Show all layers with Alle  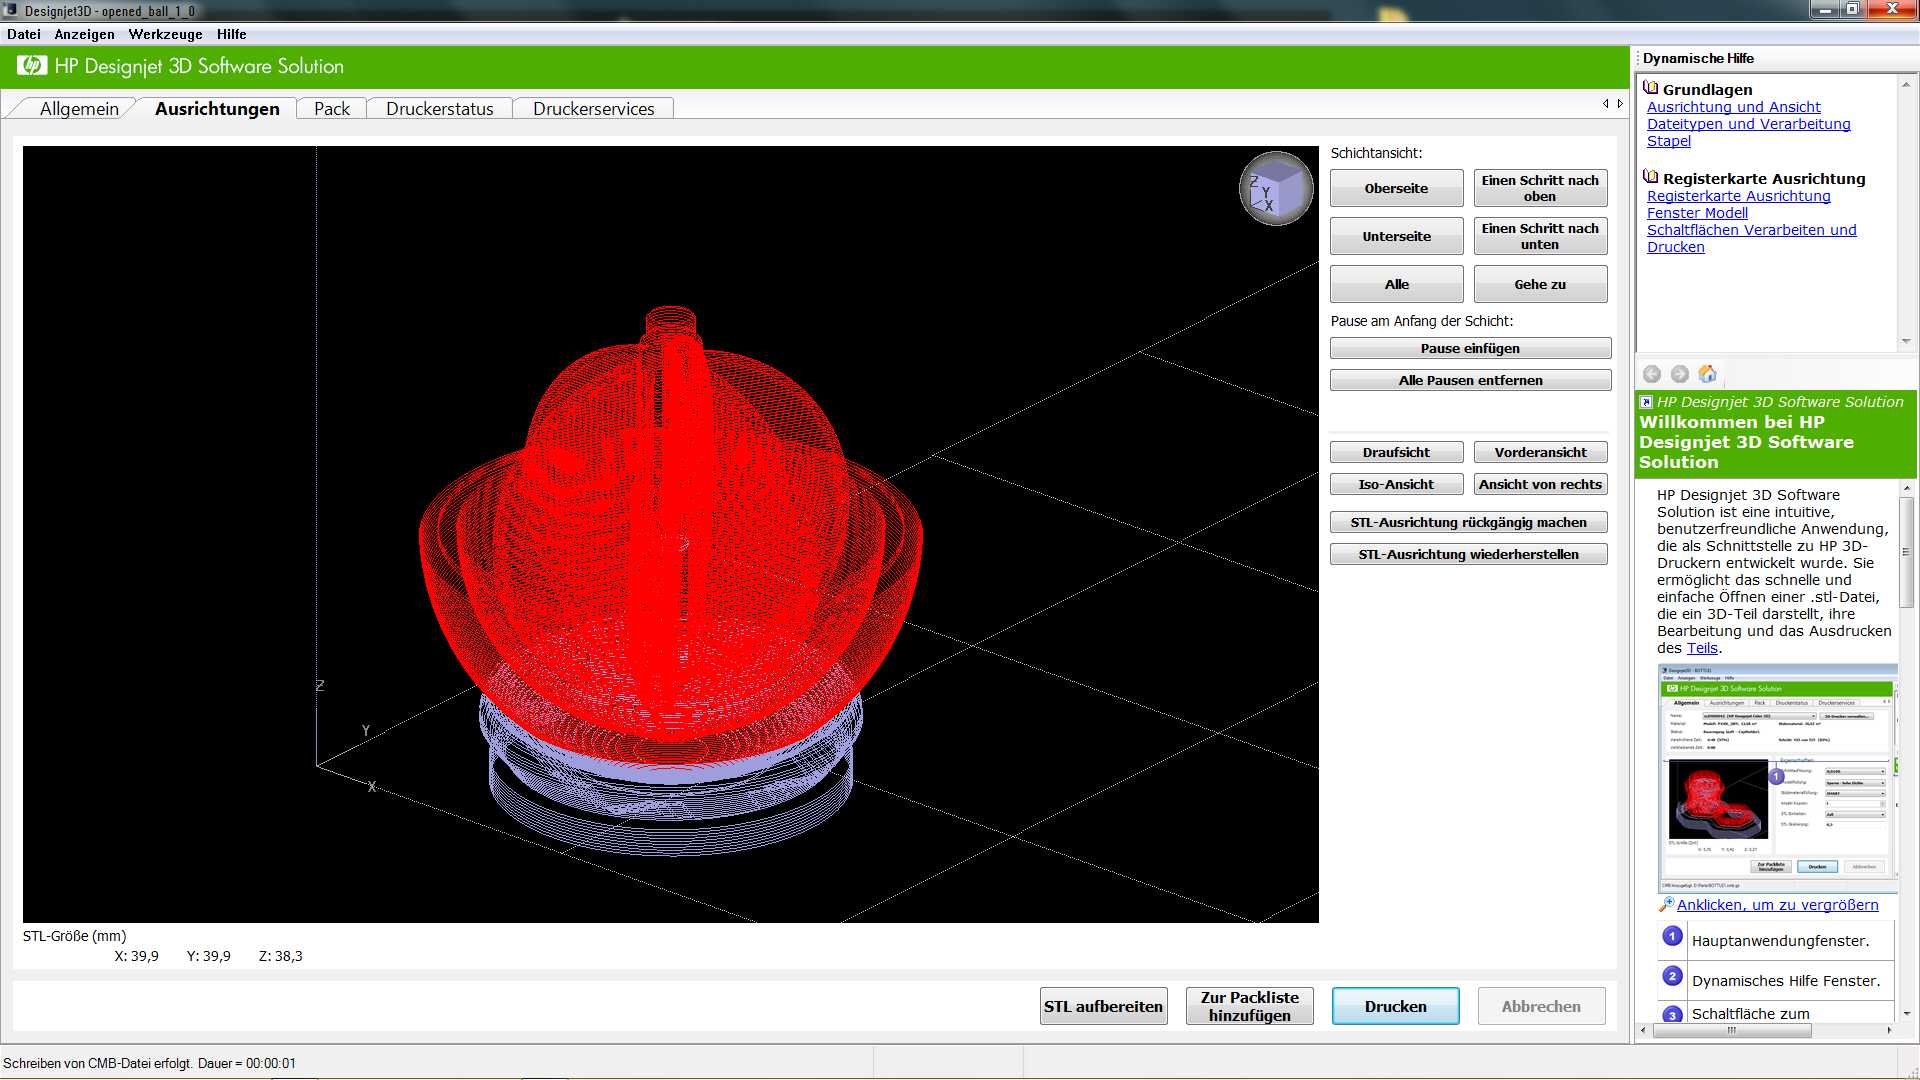(x=1397, y=284)
